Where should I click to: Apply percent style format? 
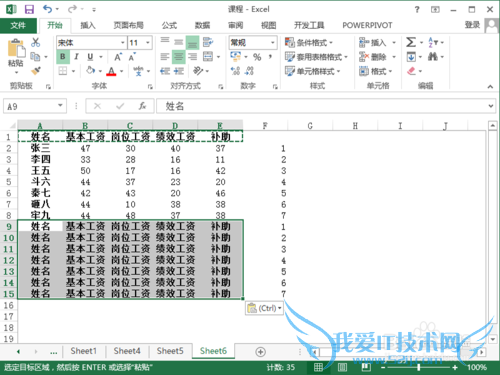(257, 57)
